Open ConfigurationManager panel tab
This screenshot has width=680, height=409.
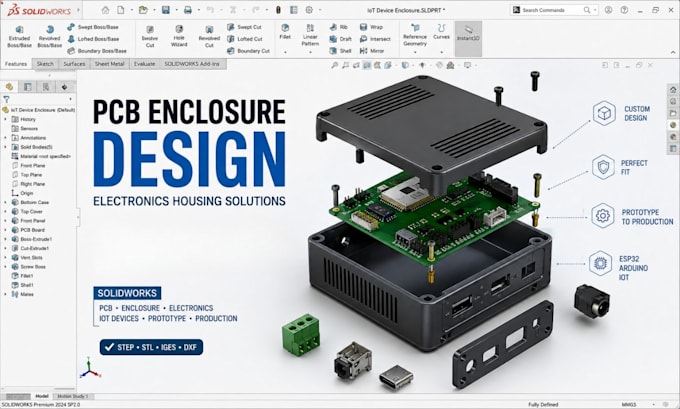point(46,87)
